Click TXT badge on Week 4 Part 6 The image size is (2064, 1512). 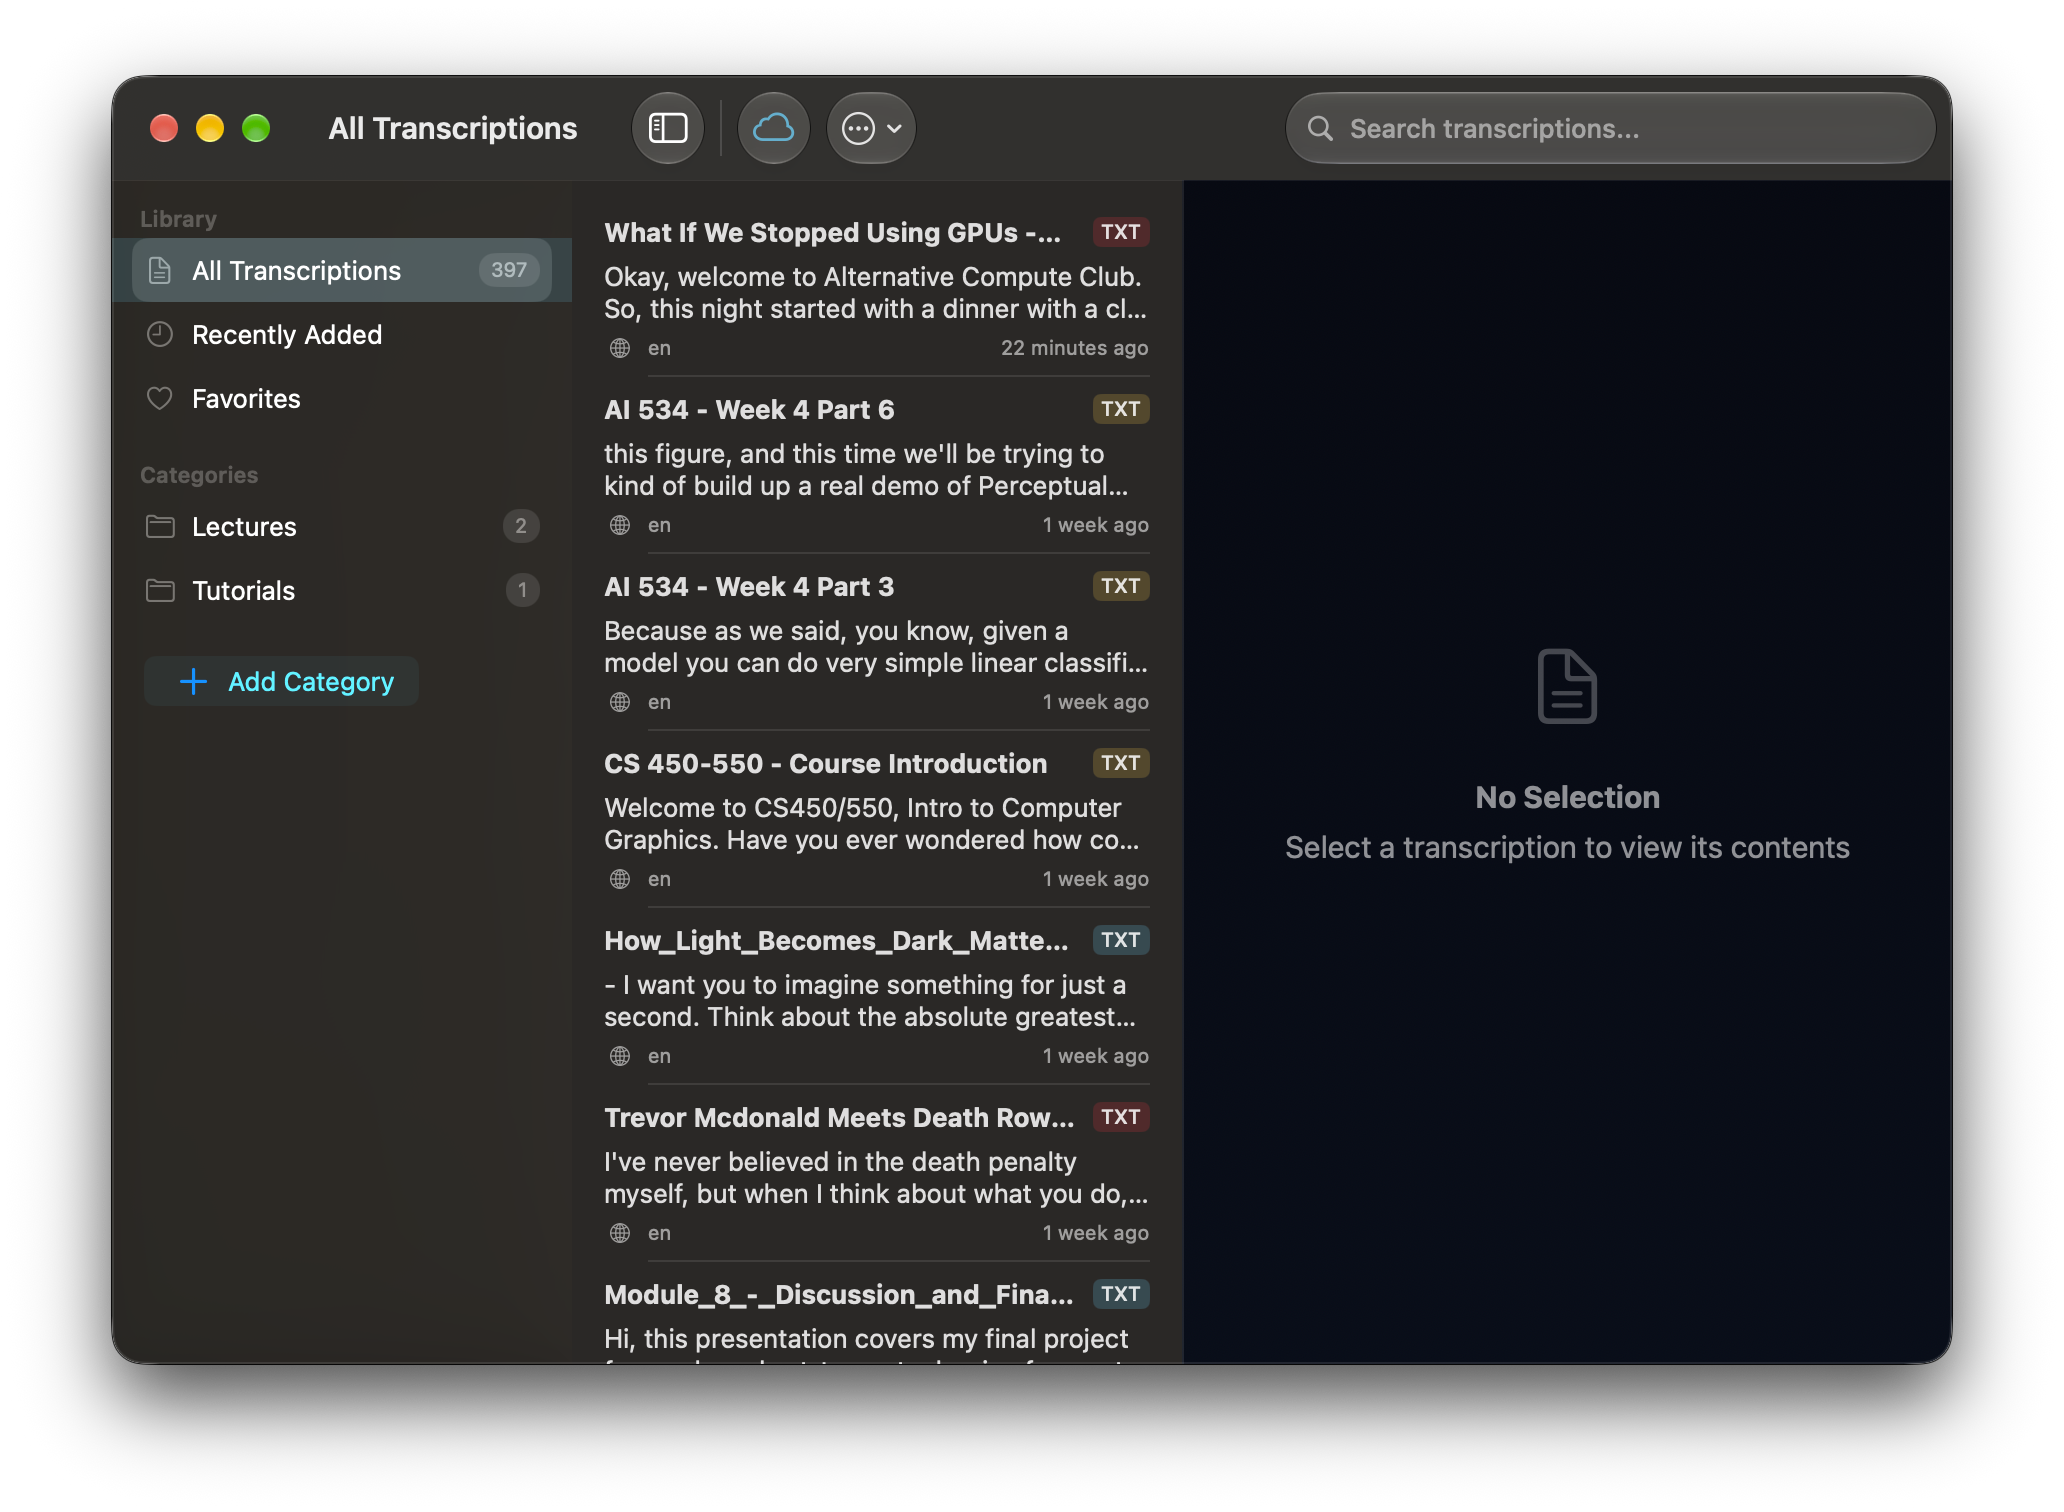click(x=1121, y=409)
